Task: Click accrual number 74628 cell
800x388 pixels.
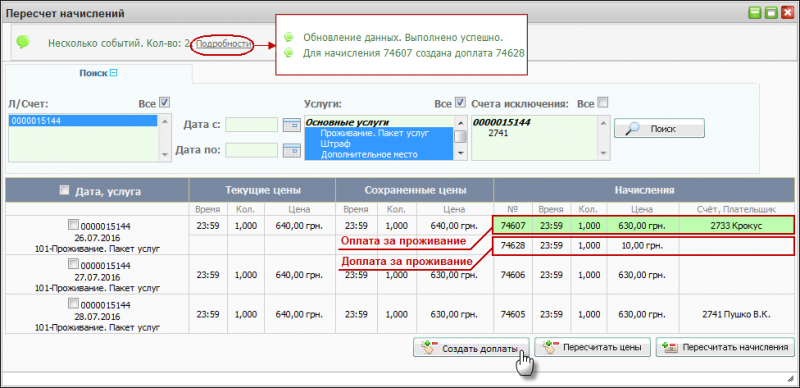Action: coord(513,246)
